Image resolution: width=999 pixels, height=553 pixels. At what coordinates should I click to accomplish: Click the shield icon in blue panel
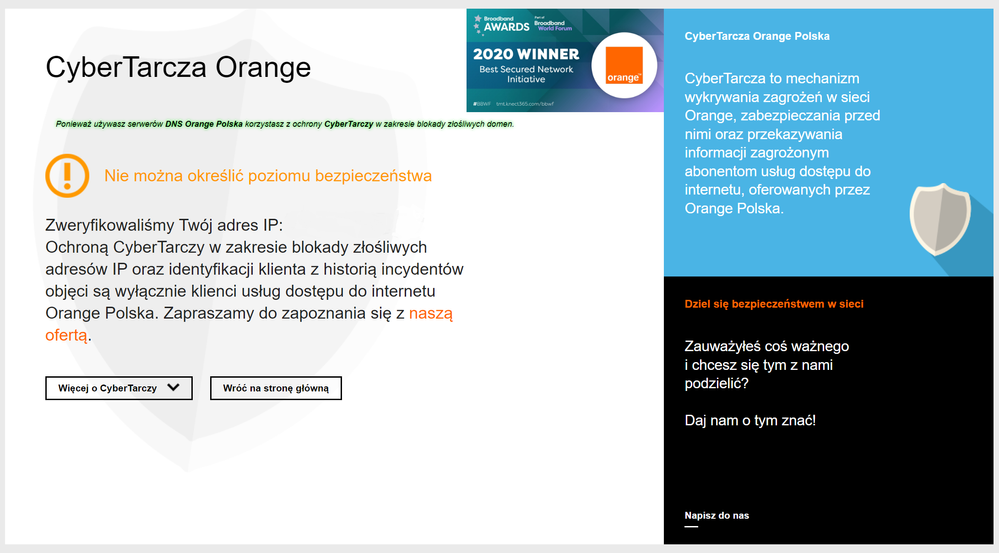click(940, 219)
